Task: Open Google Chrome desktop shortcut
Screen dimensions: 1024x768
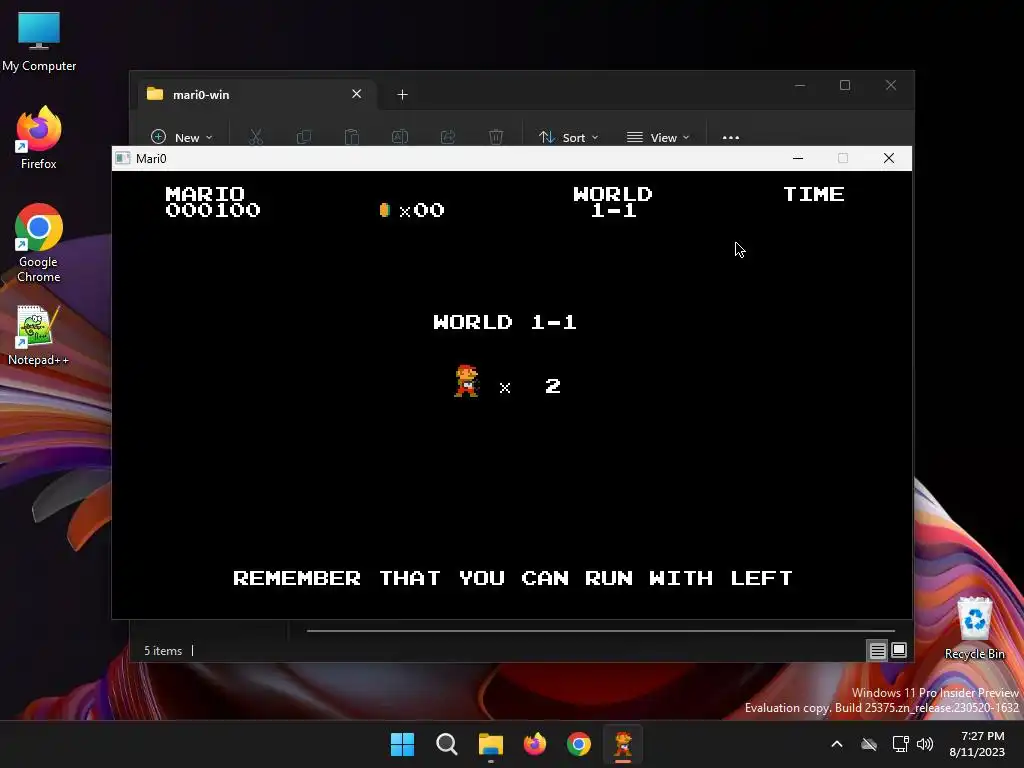Action: point(39,243)
